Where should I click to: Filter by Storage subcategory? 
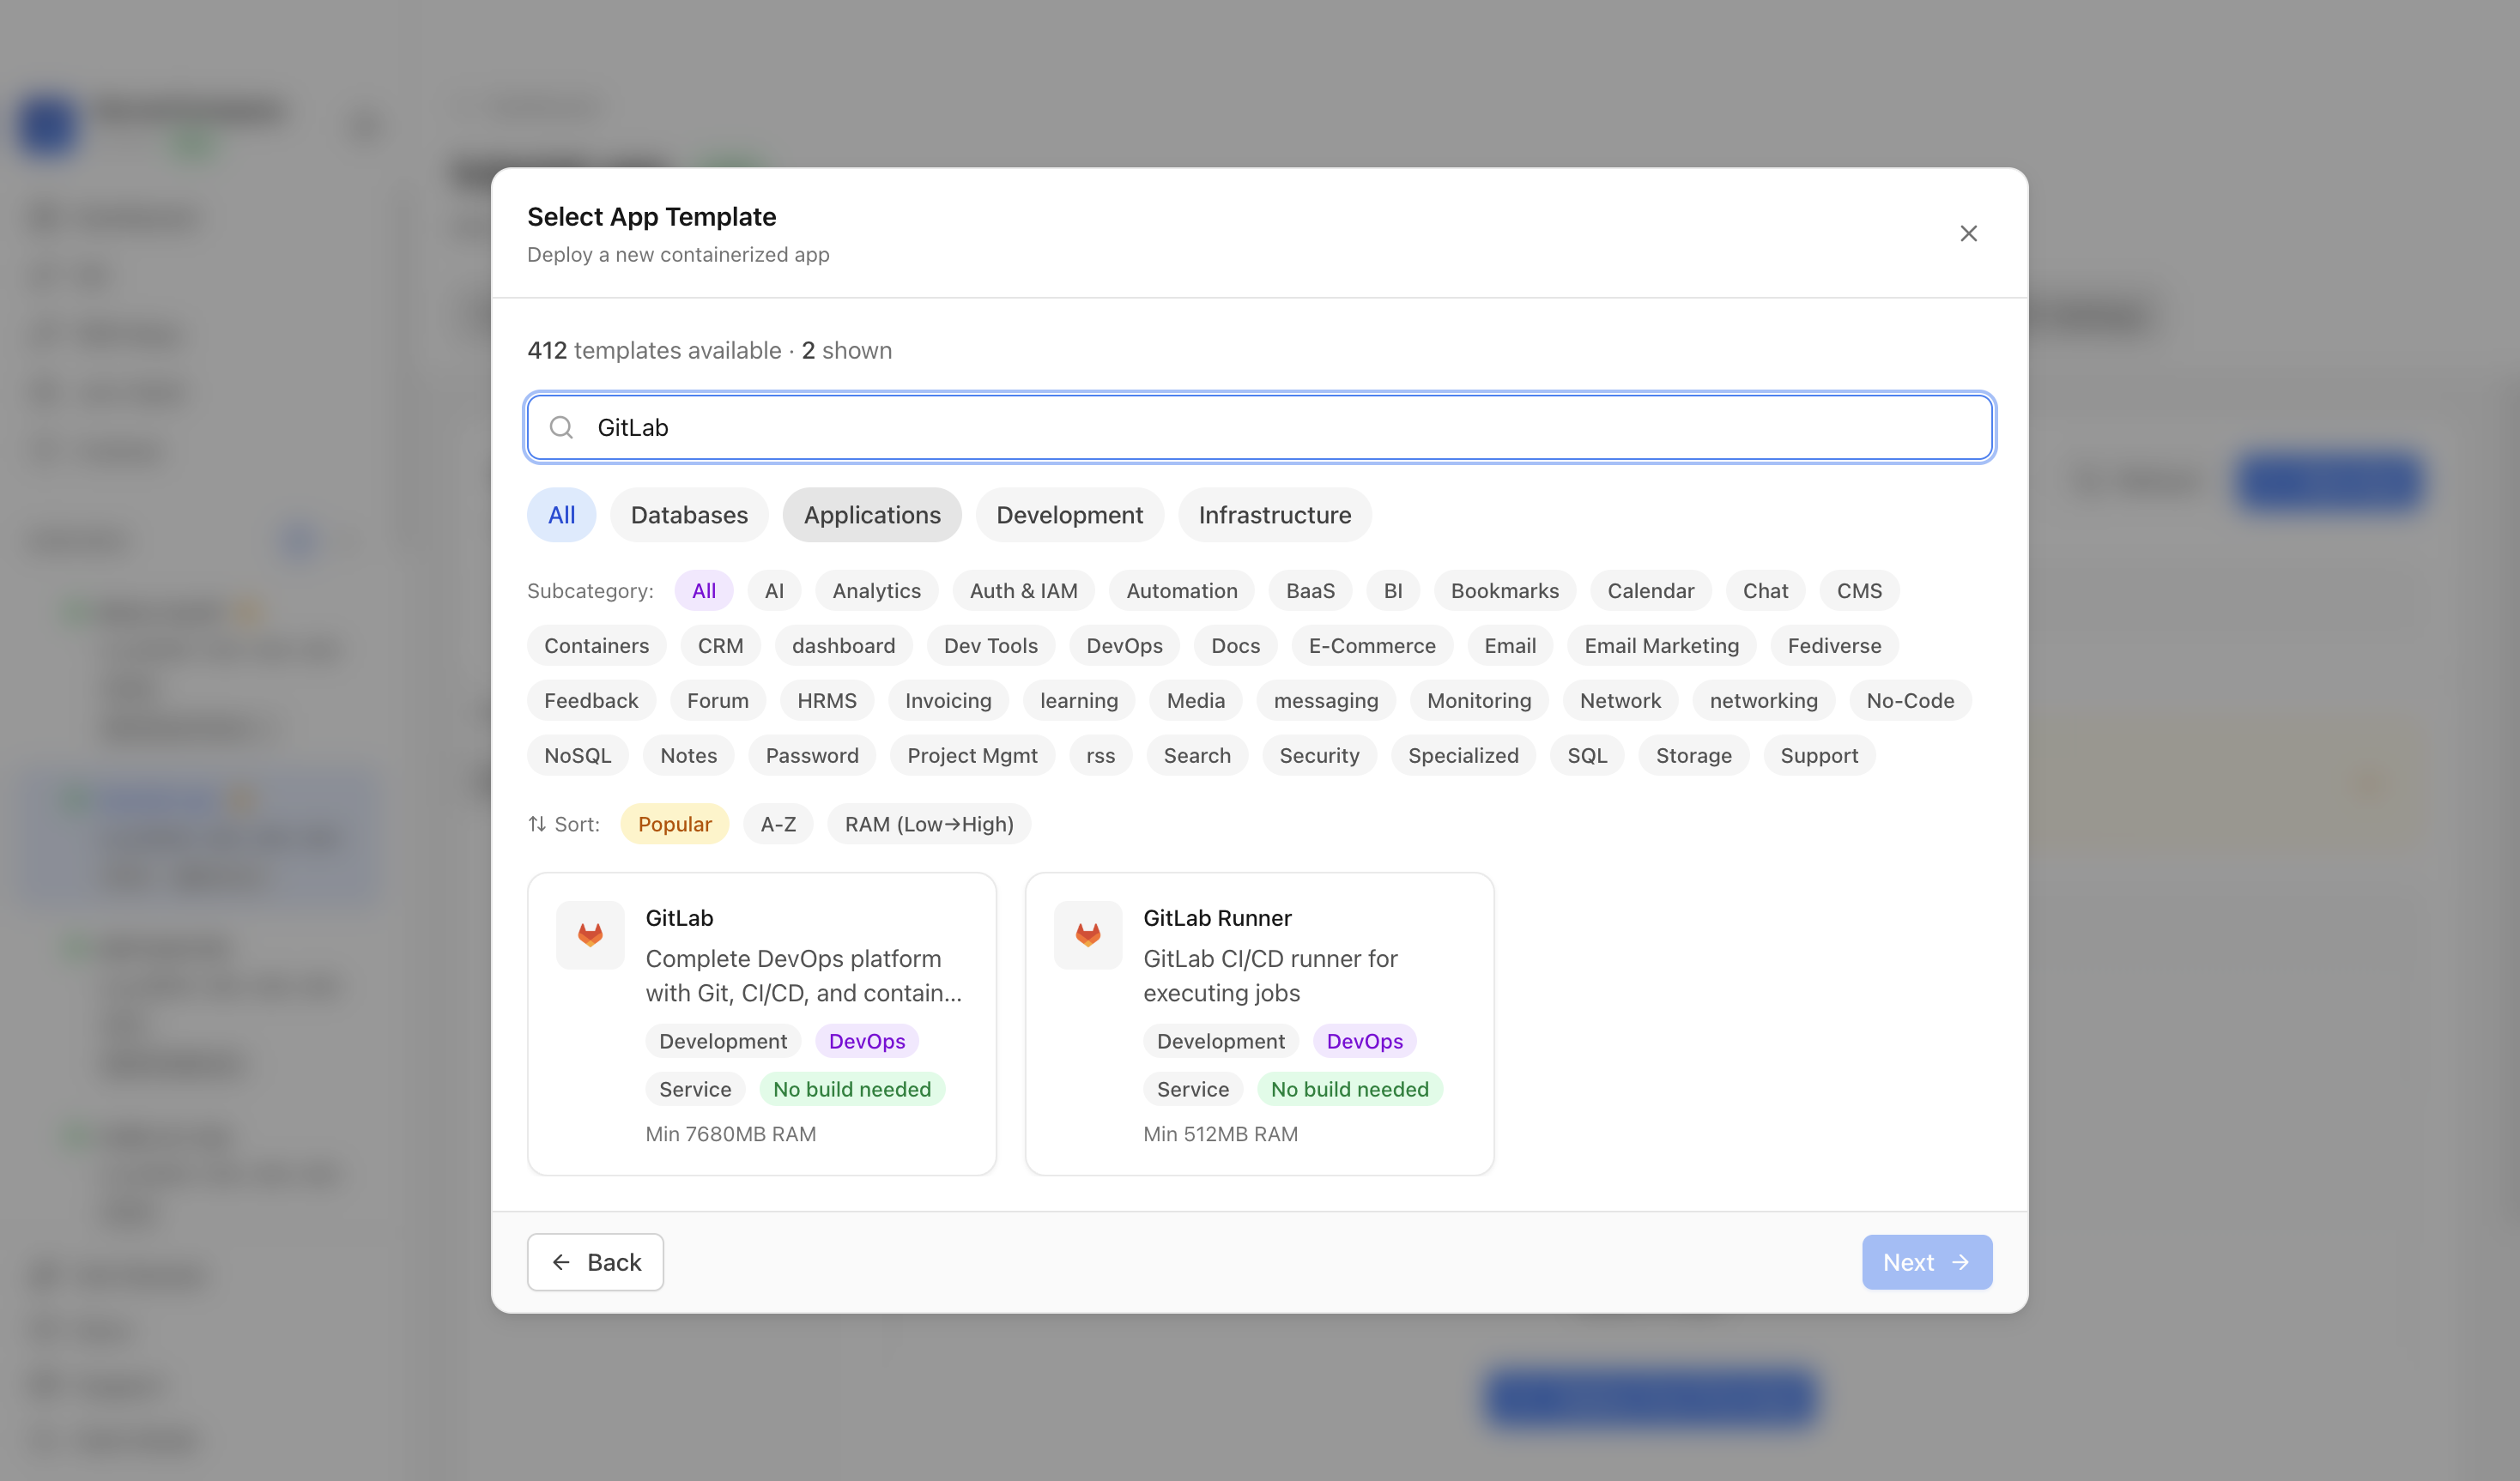click(x=1693, y=756)
